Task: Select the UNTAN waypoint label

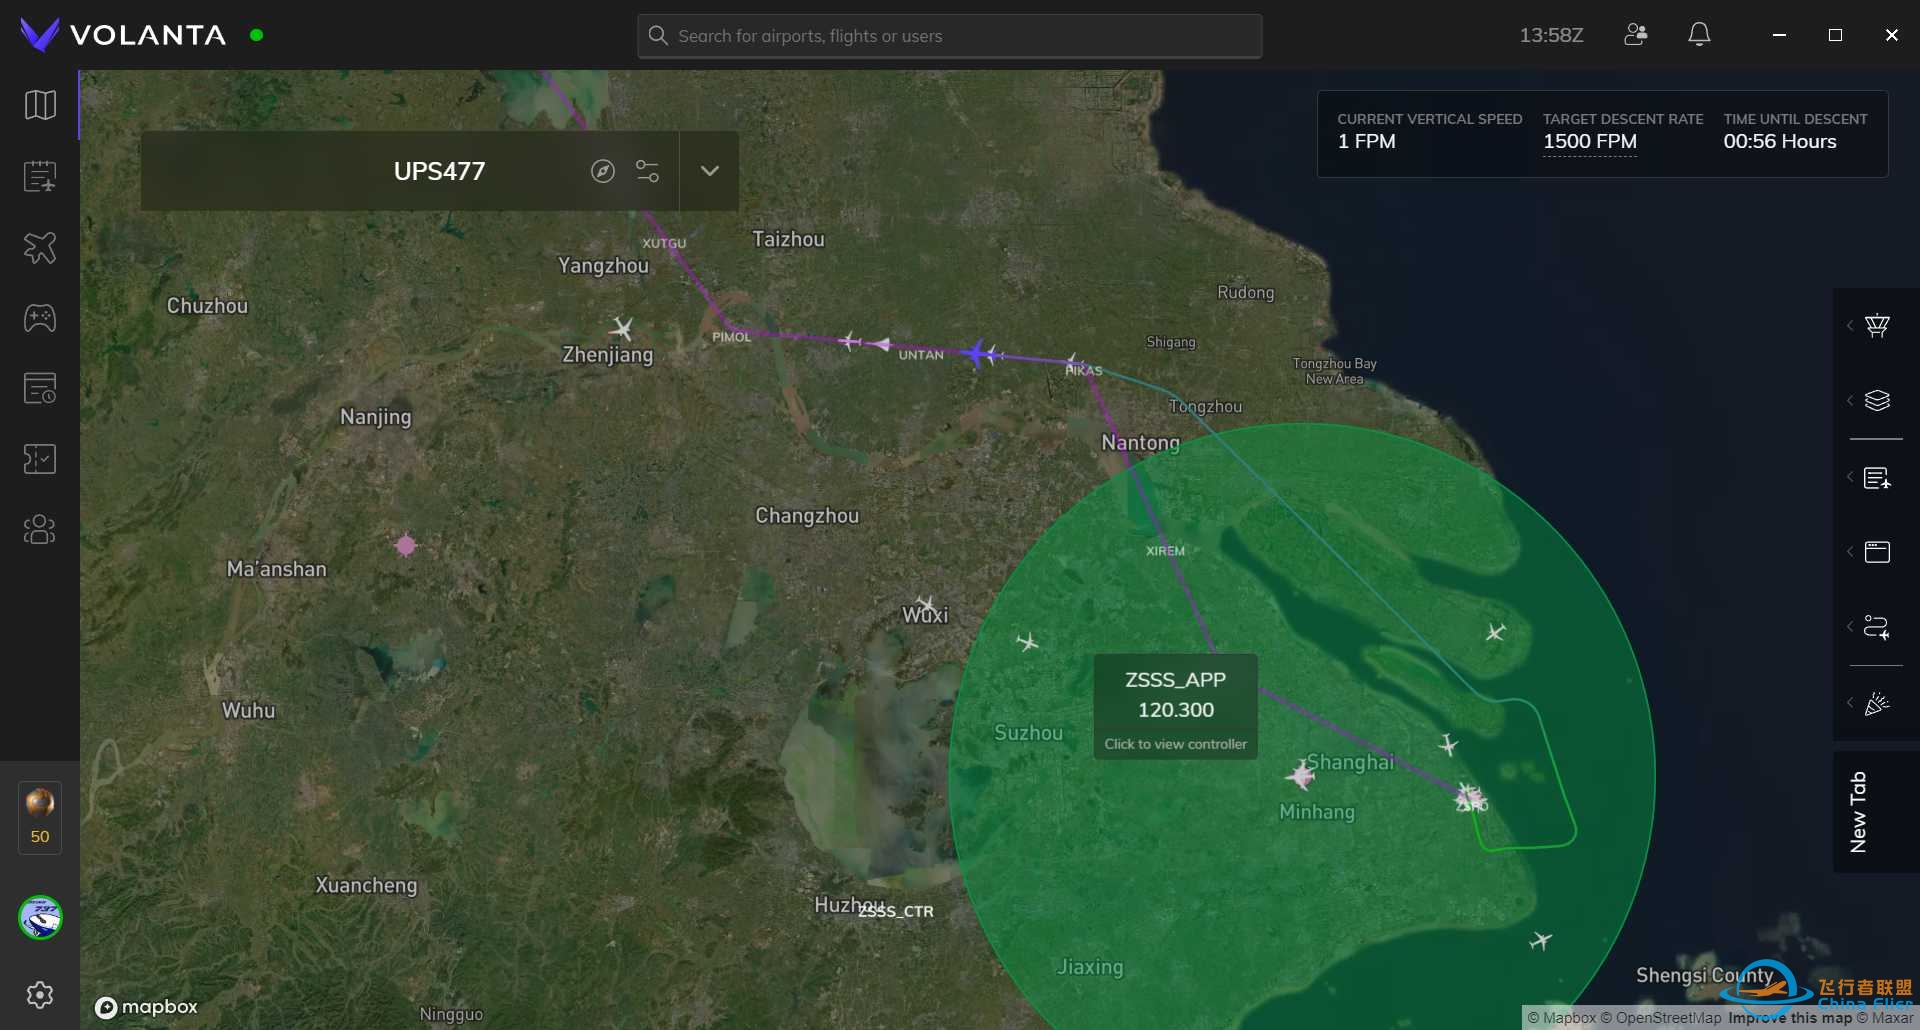Action: [921, 355]
